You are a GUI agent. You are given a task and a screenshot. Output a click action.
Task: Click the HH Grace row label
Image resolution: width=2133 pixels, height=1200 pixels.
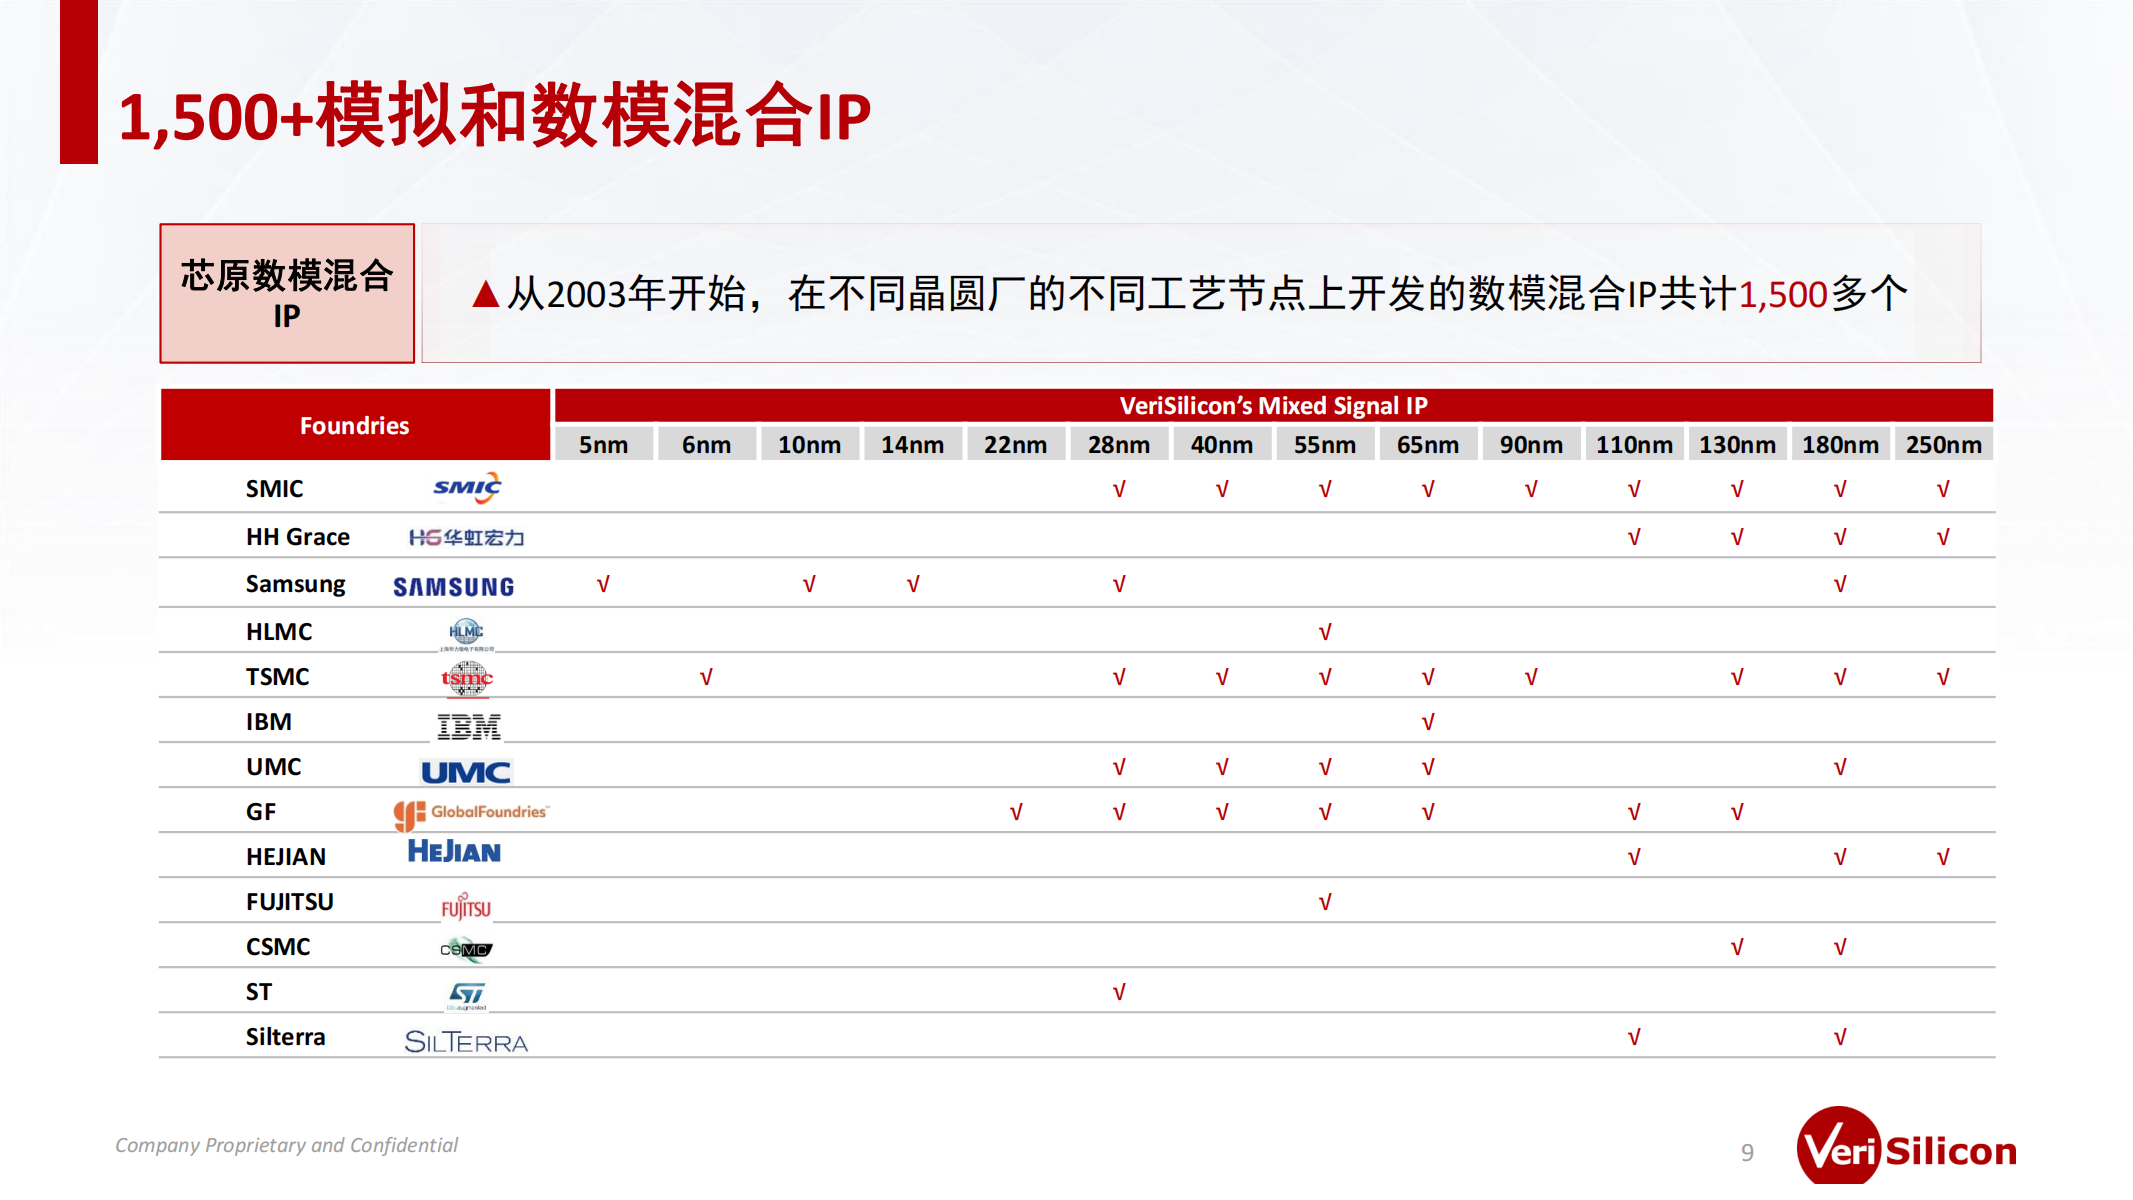pos(297,536)
